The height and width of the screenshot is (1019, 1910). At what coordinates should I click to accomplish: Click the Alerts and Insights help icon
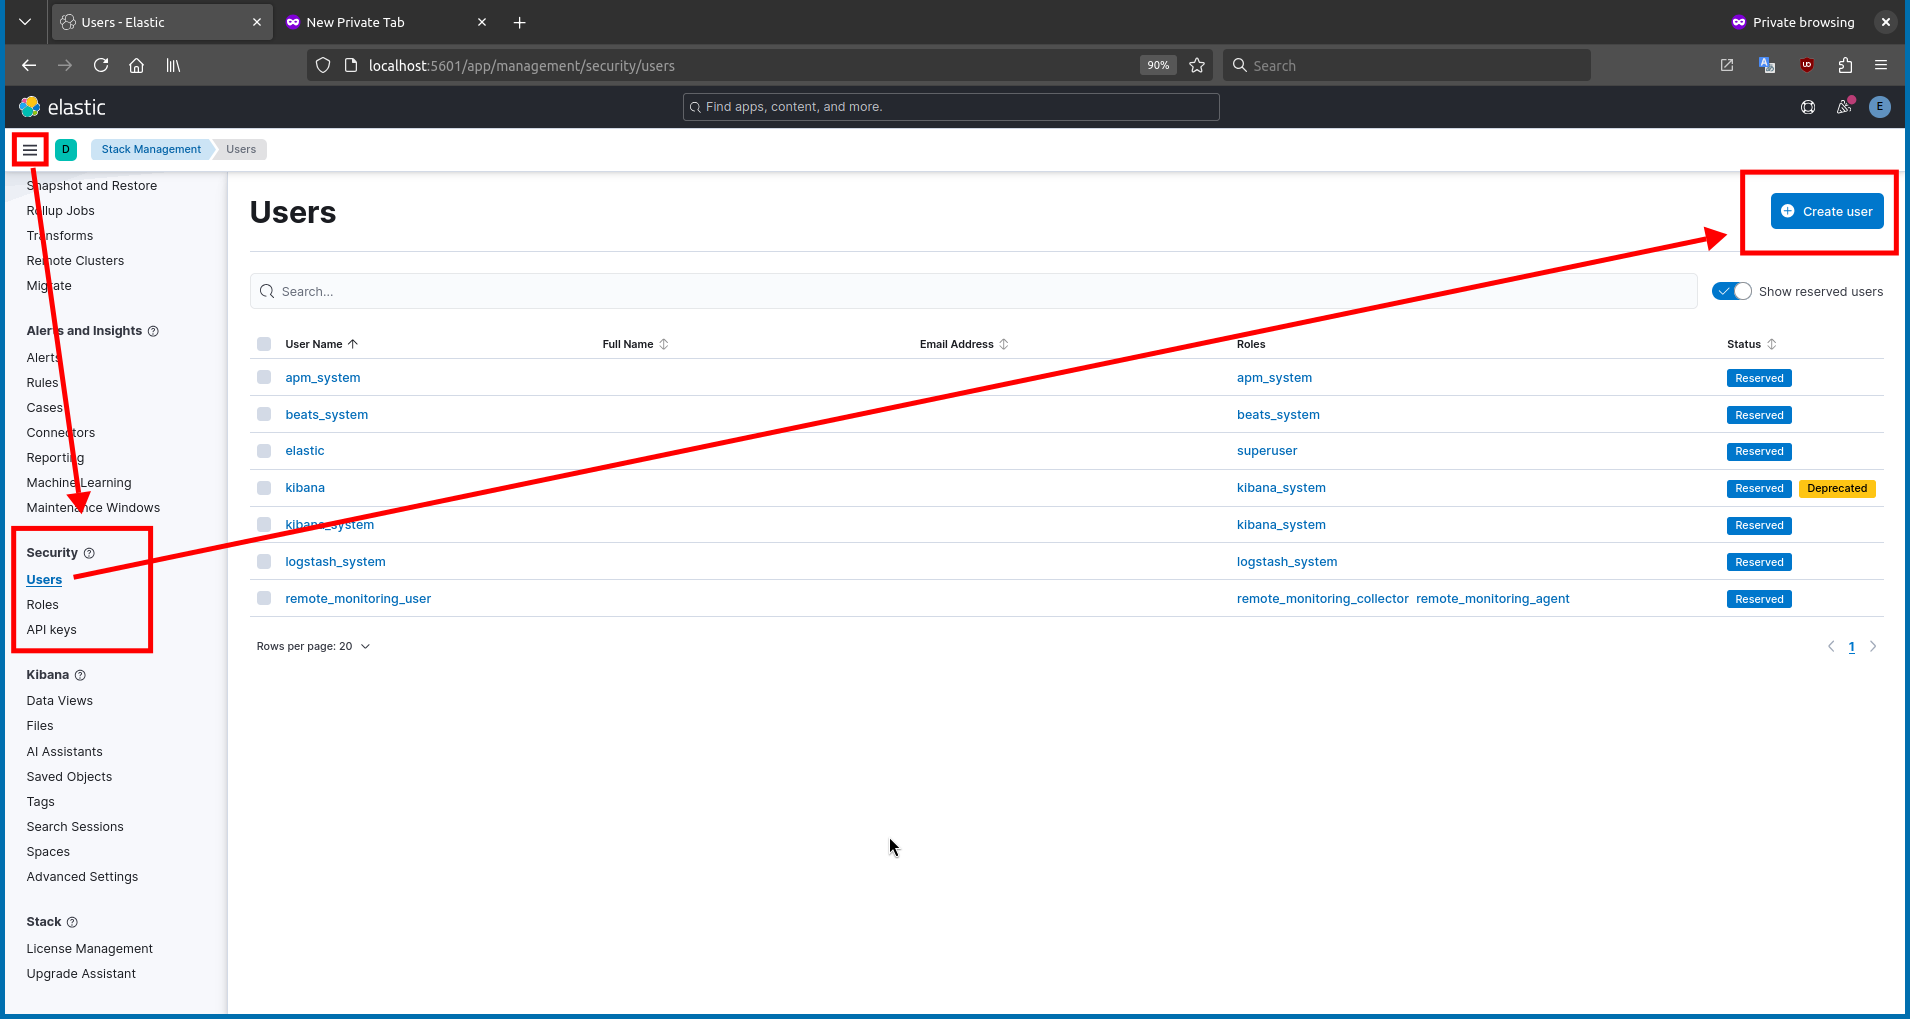pyautogui.click(x=153, y=331)
